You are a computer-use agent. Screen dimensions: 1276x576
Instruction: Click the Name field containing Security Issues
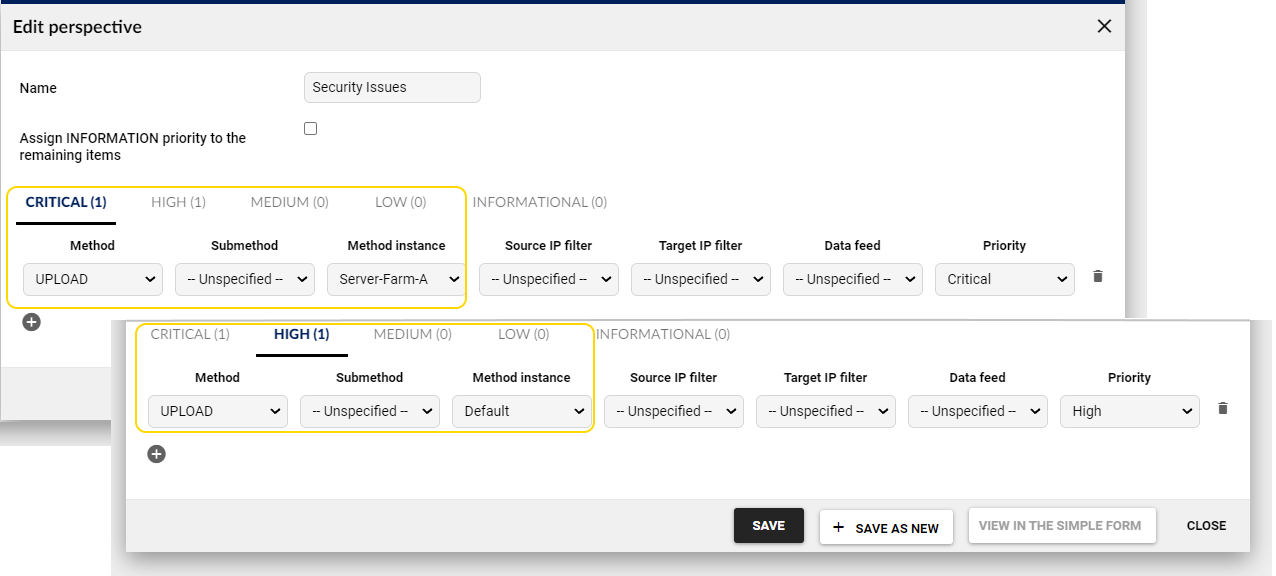pos(392,88)
